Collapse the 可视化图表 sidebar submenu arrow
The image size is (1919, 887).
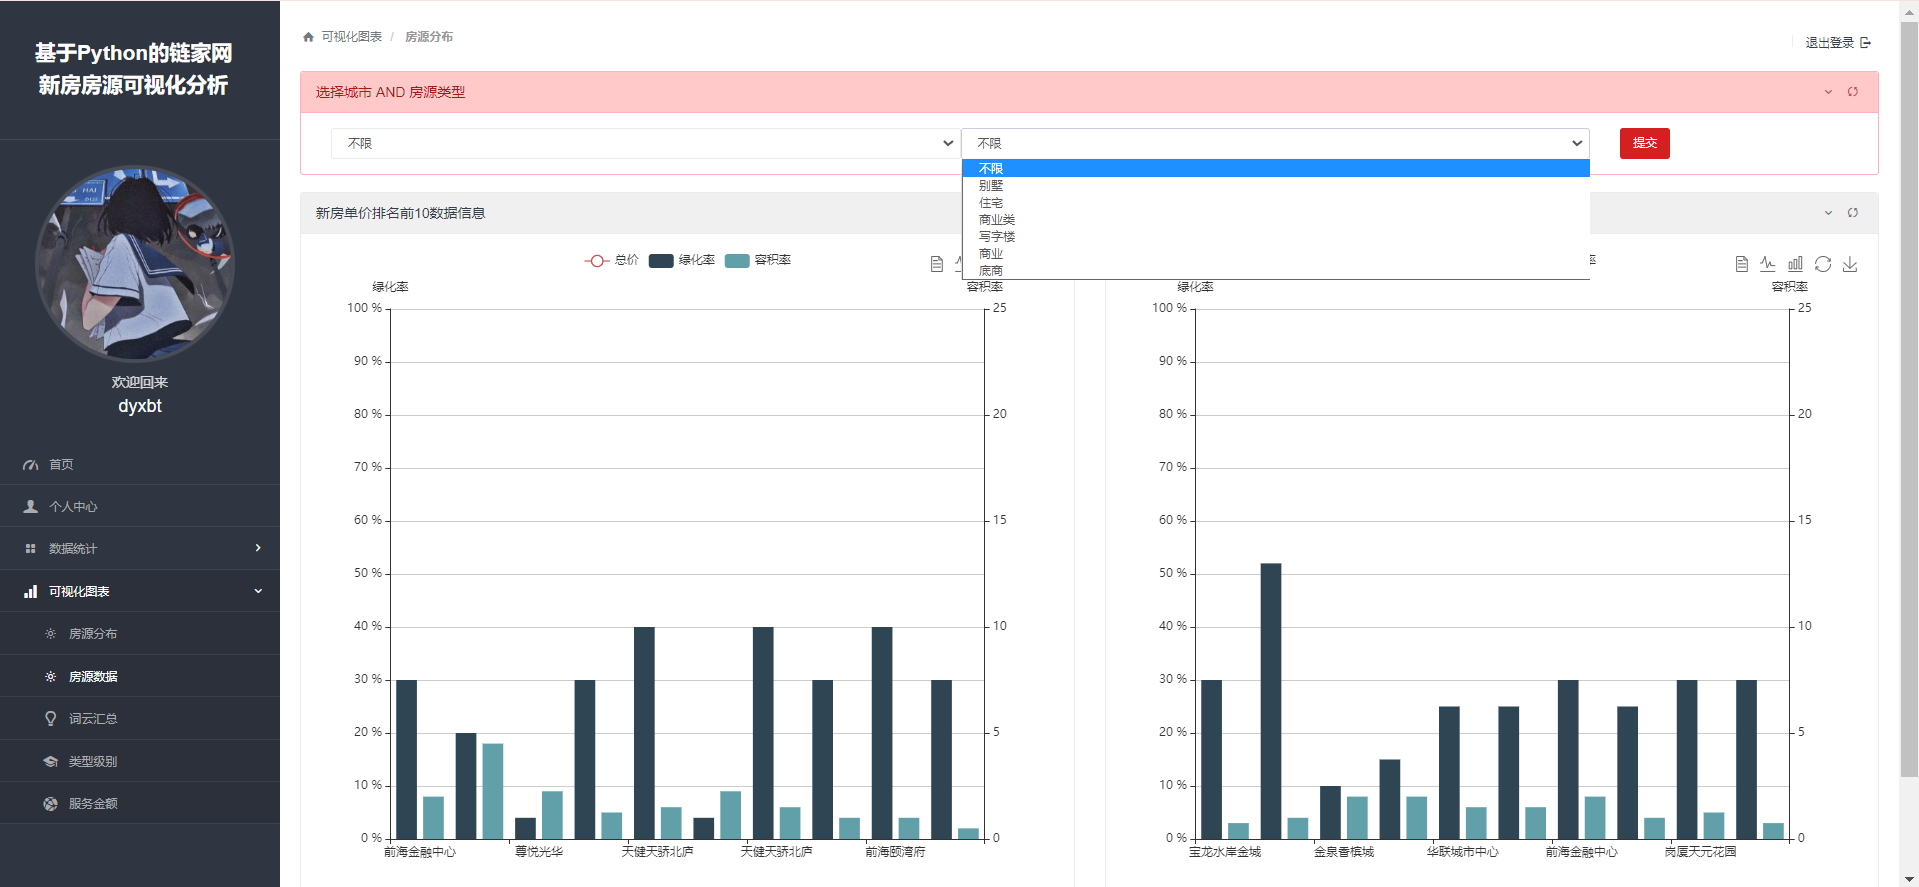point(258,591)
